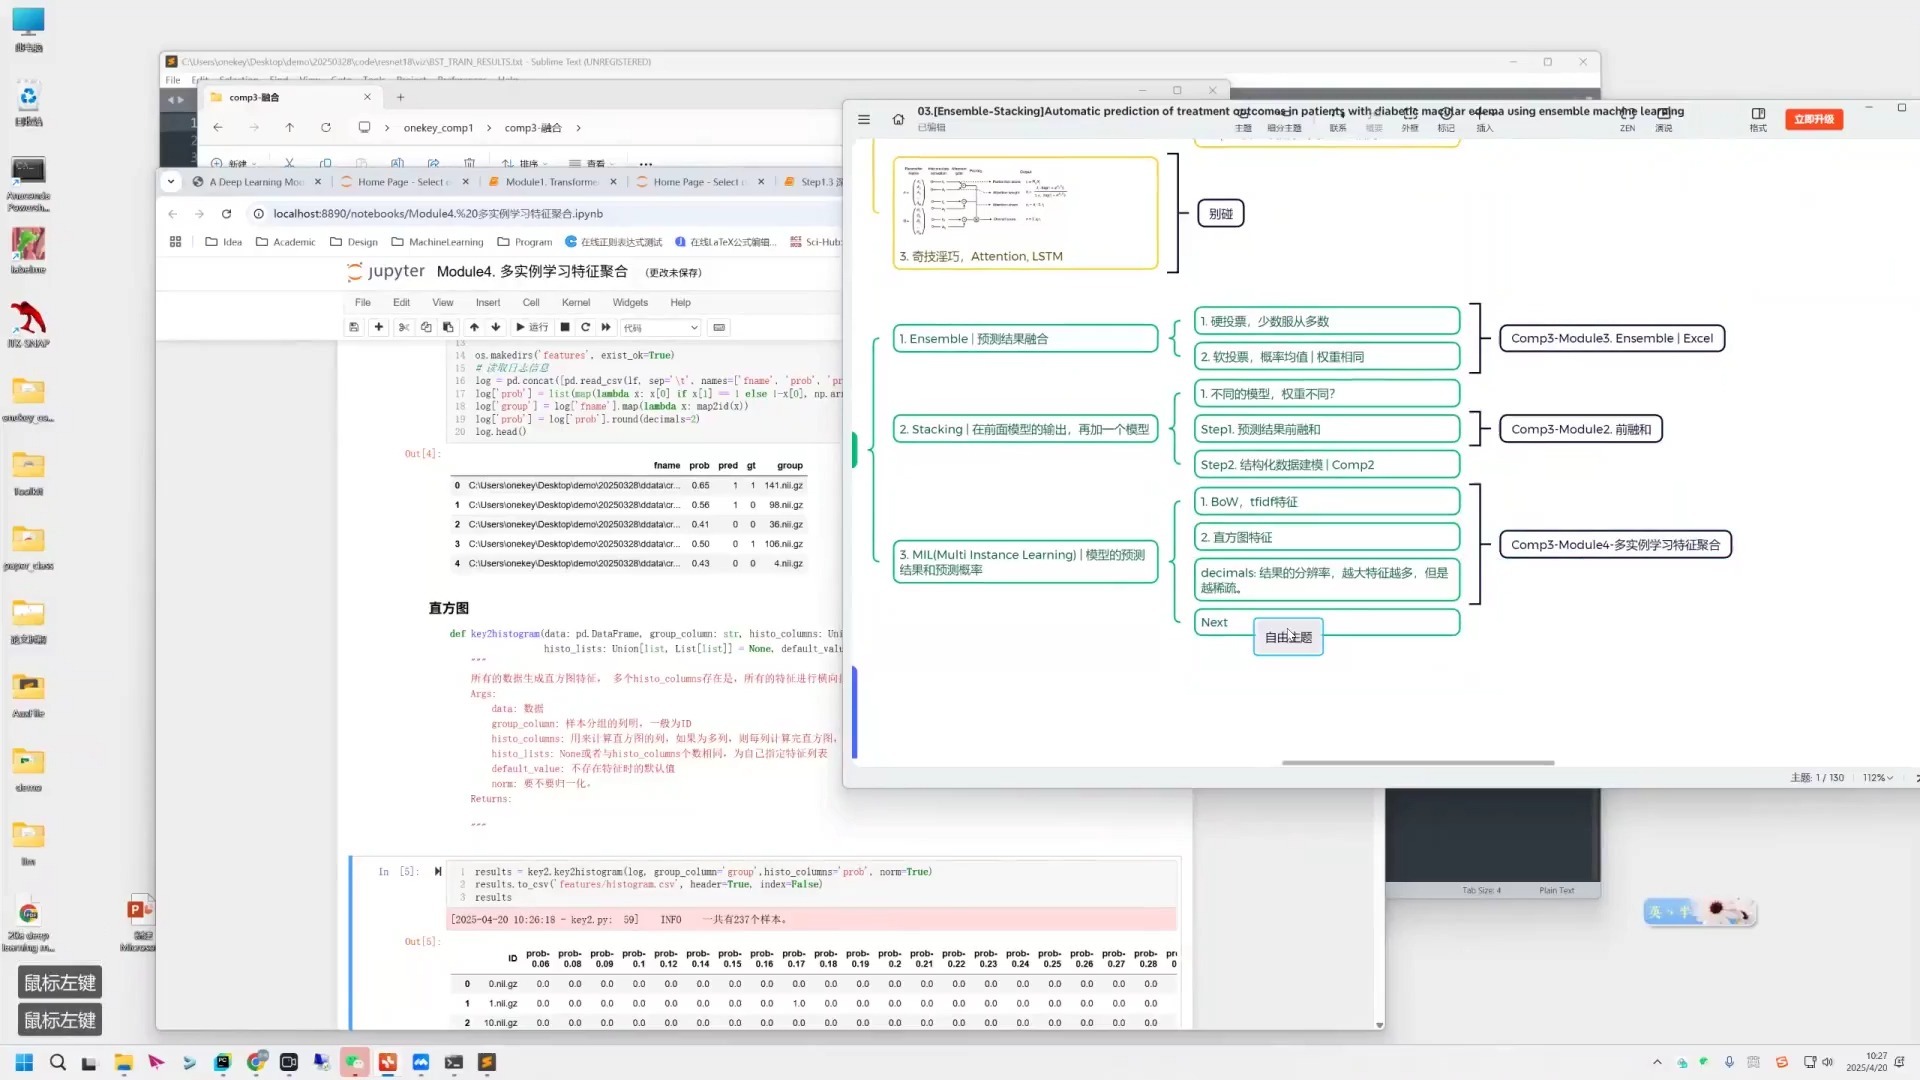Start 演说 presentation mode in mind map
The width and height of the screenshot is (1920, 1080).
tap(1664, 119)
